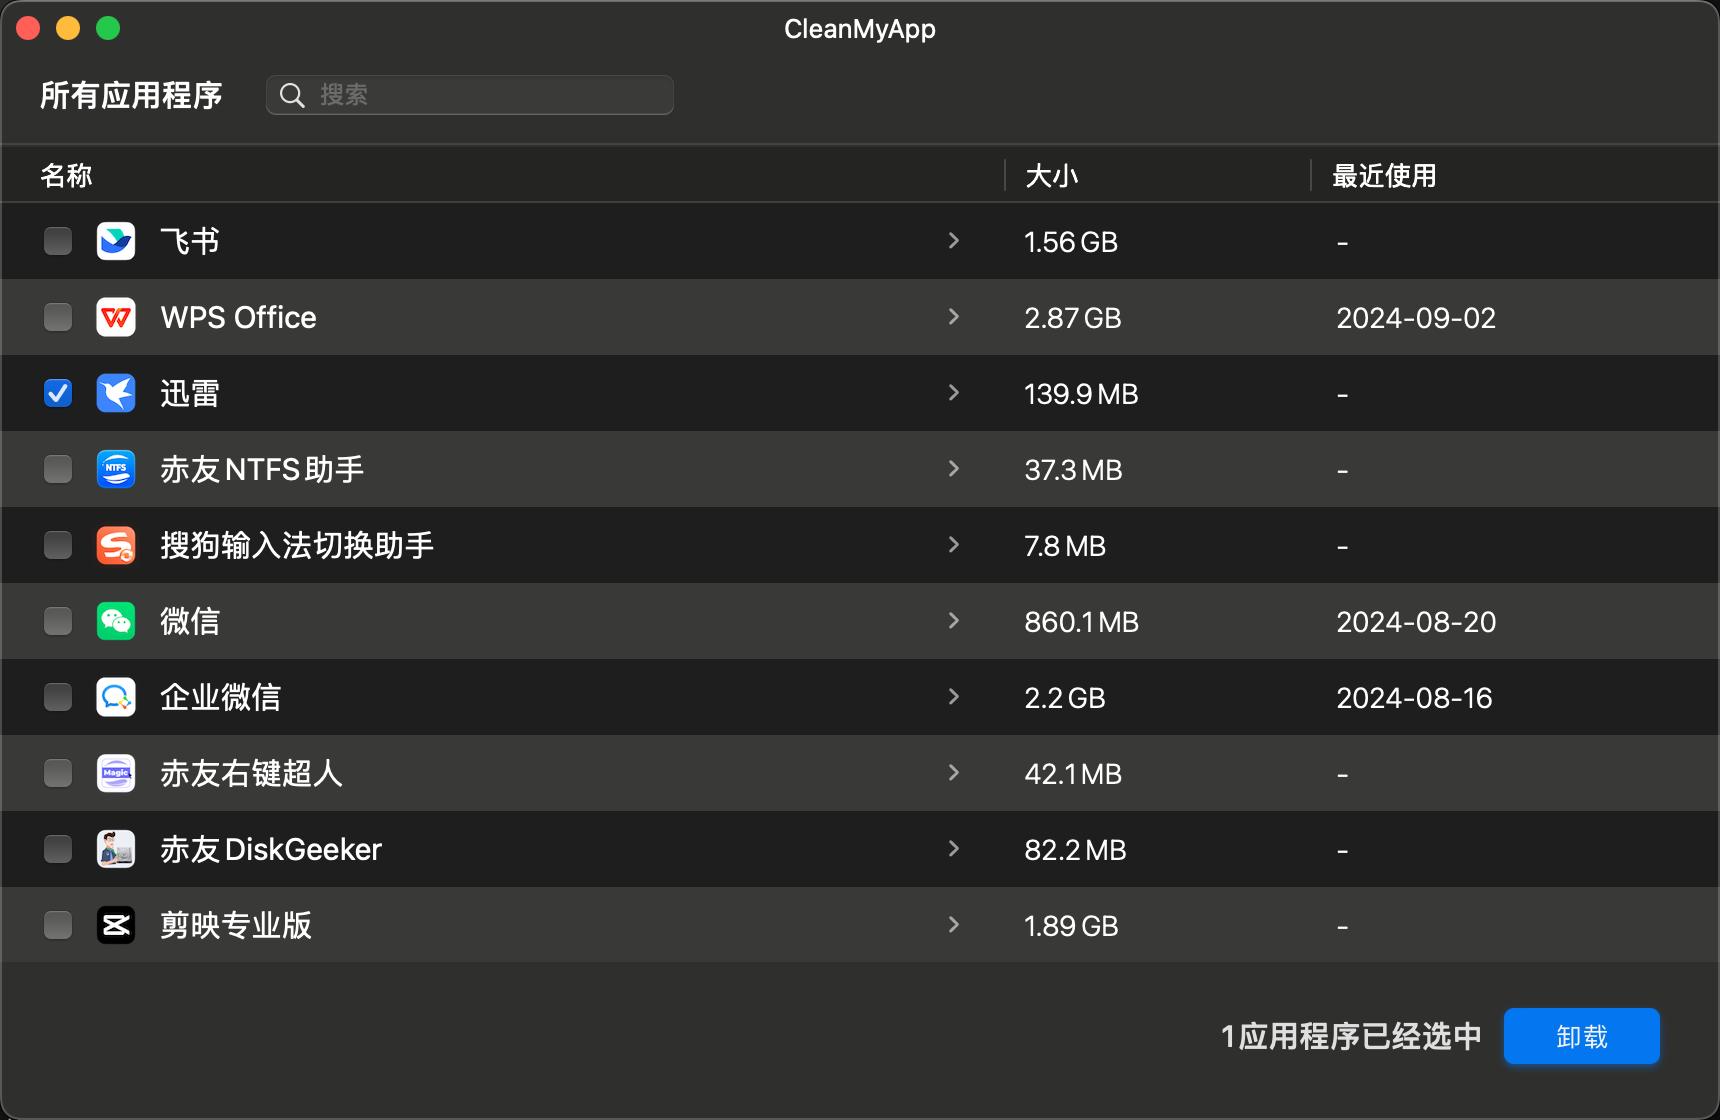Screen dimensions: 1720x1120
Task: Click the 2024-08-16 date
Action: pos(1414,698)
